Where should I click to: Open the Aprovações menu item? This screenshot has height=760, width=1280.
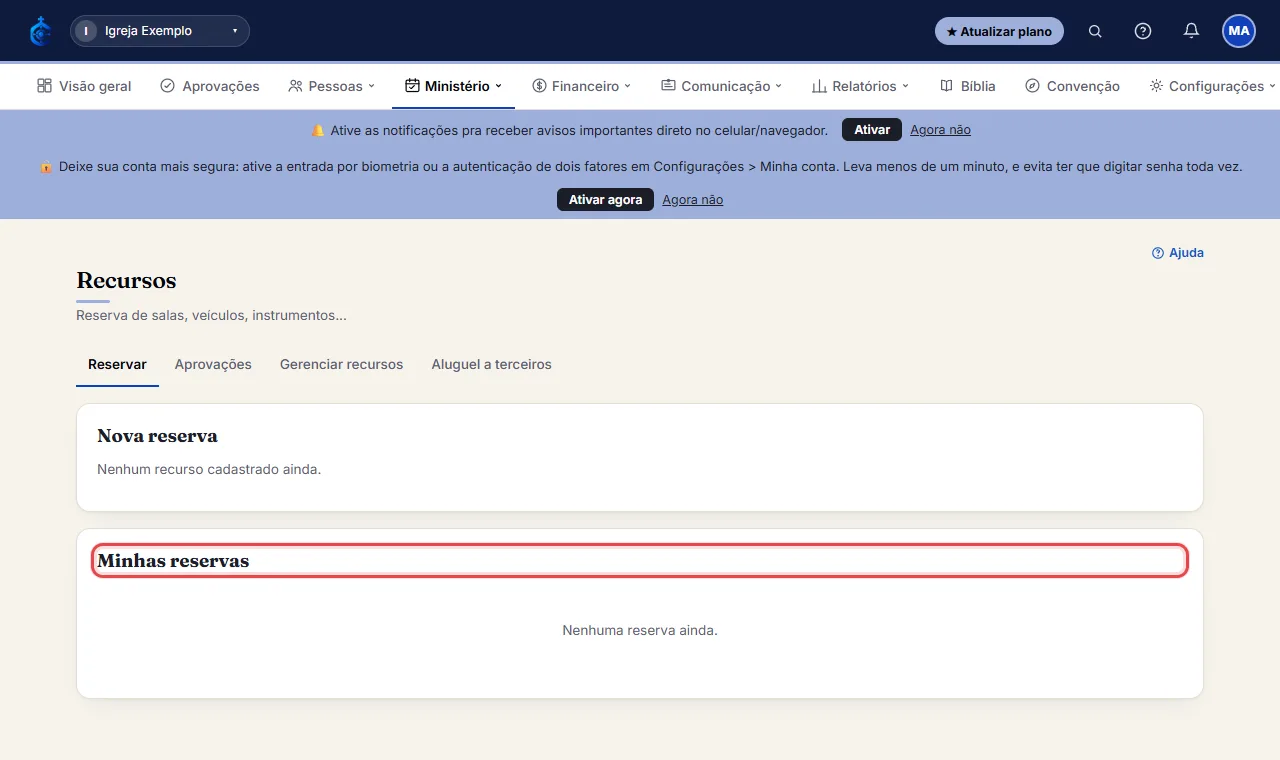point(210,86)
